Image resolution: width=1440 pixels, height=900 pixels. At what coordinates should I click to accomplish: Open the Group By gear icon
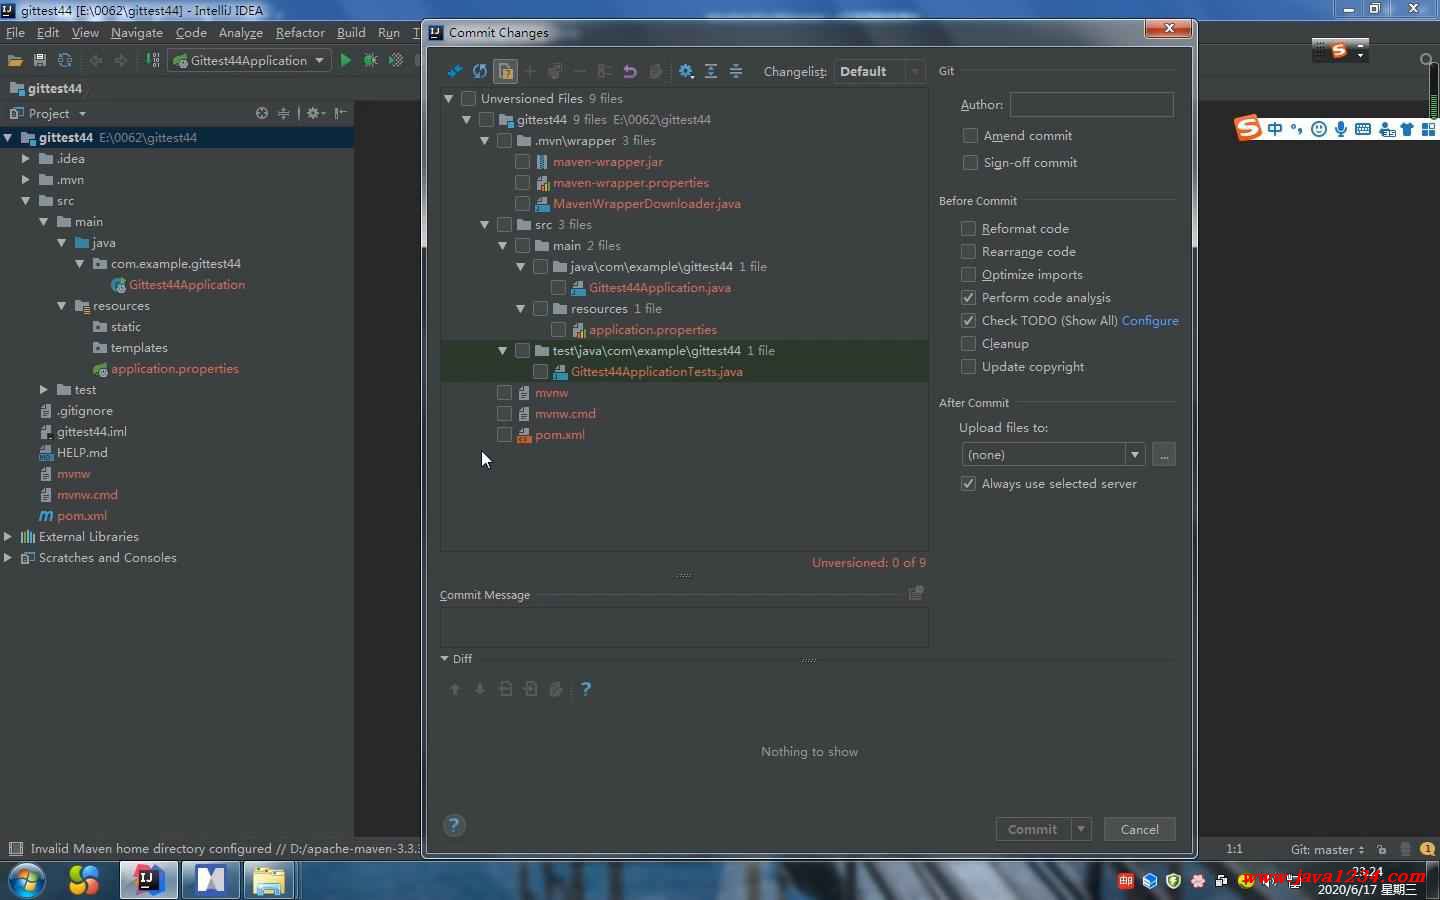[686, 71]
